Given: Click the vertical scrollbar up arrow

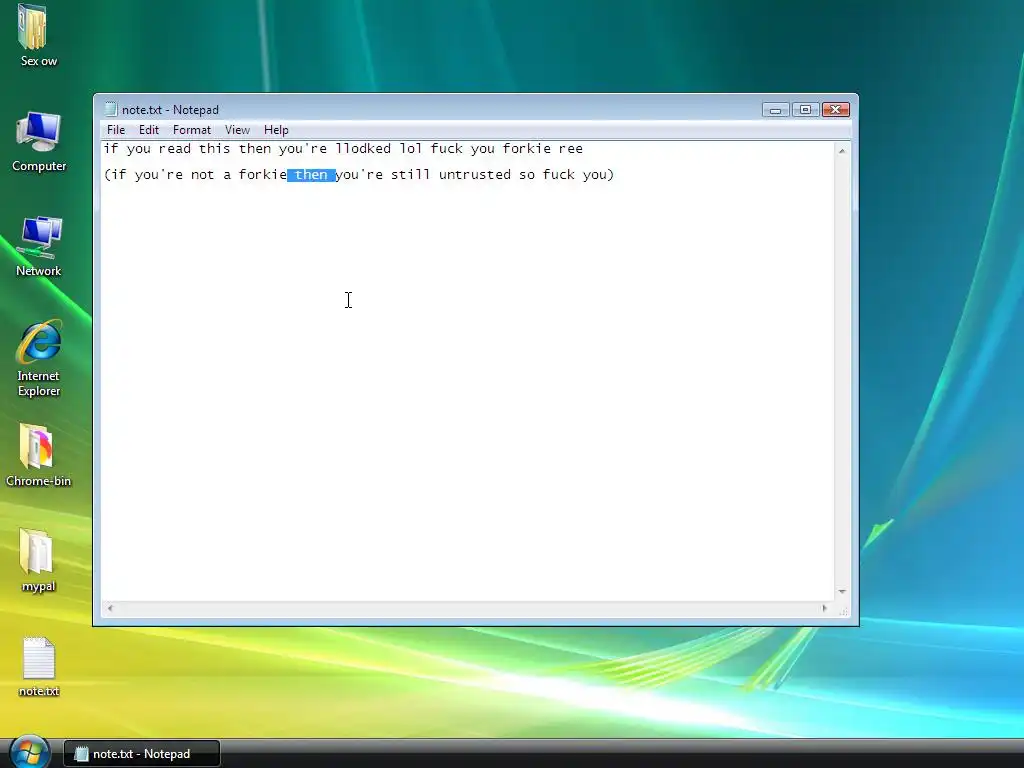Looking at the screenshot, I should pyautogui.click(x=842, y=151).
